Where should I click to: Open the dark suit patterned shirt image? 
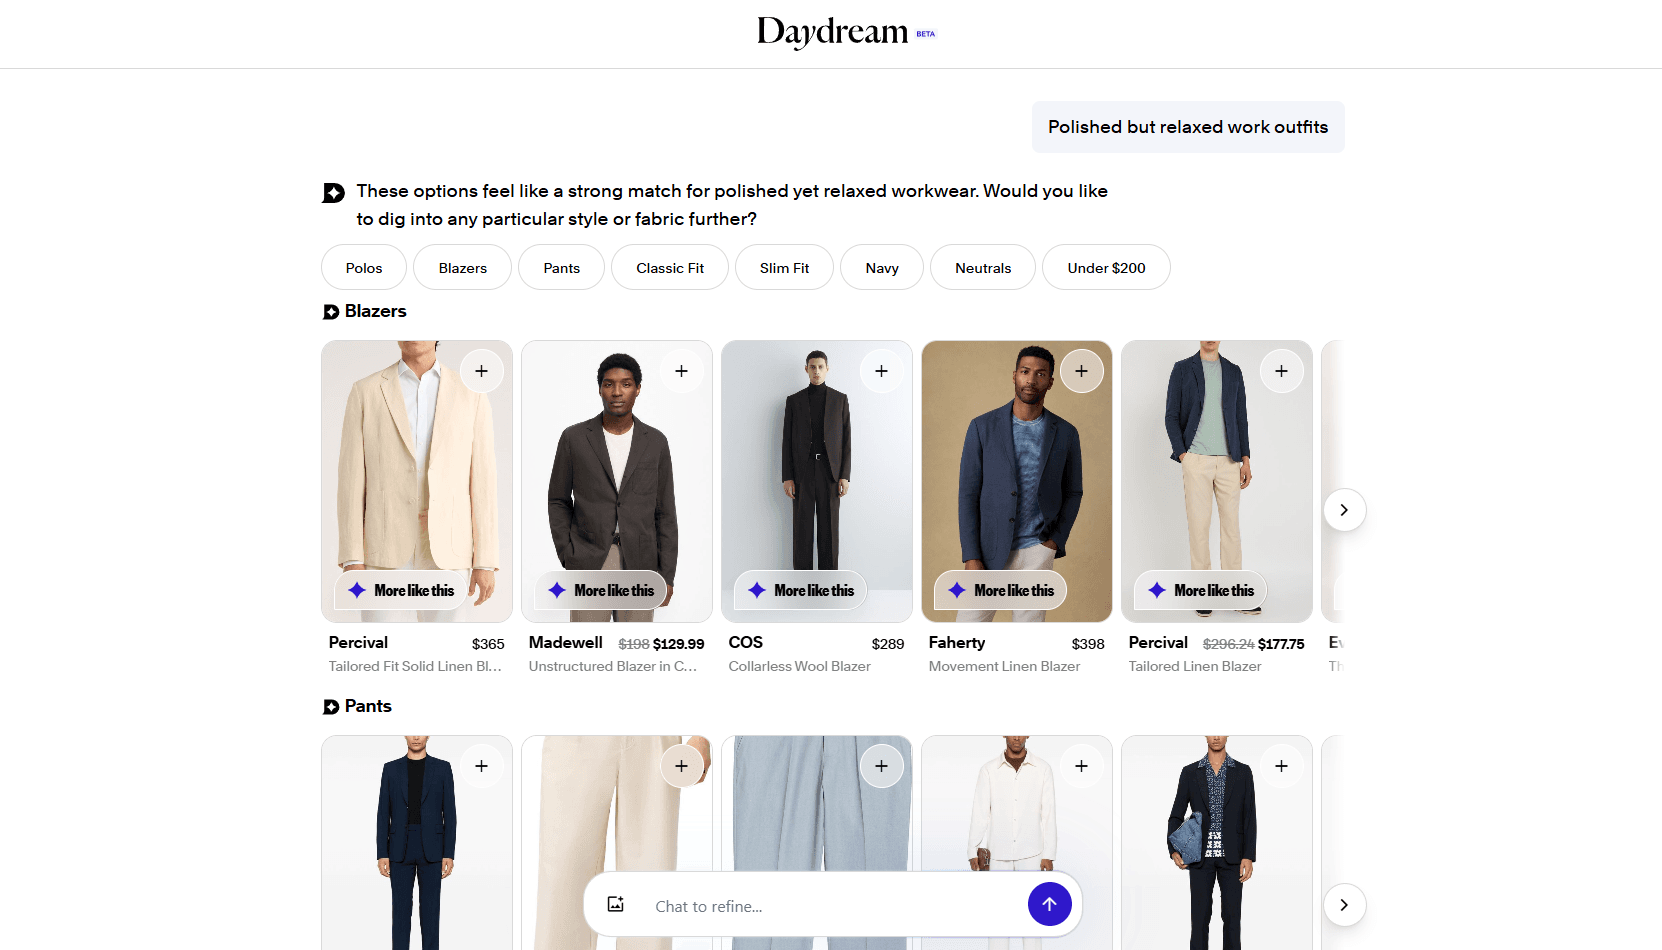coord(1217,843)
